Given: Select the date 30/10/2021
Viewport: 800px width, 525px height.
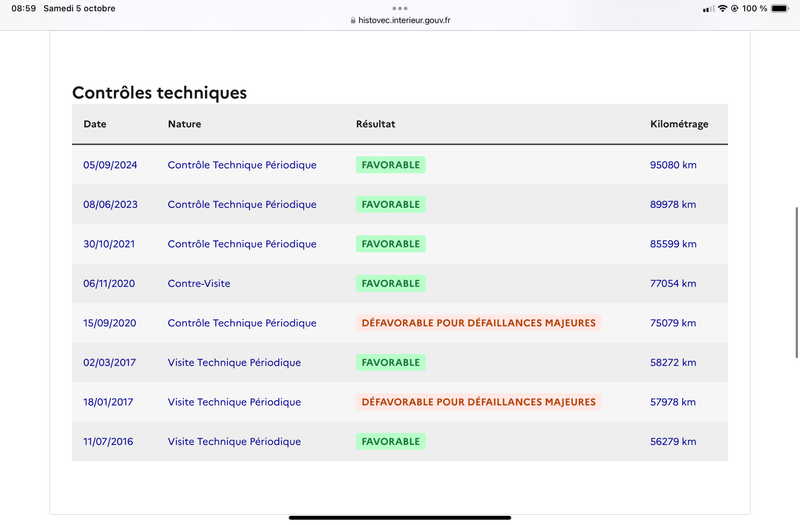Looking at the screenshot, I should point(109,244).
